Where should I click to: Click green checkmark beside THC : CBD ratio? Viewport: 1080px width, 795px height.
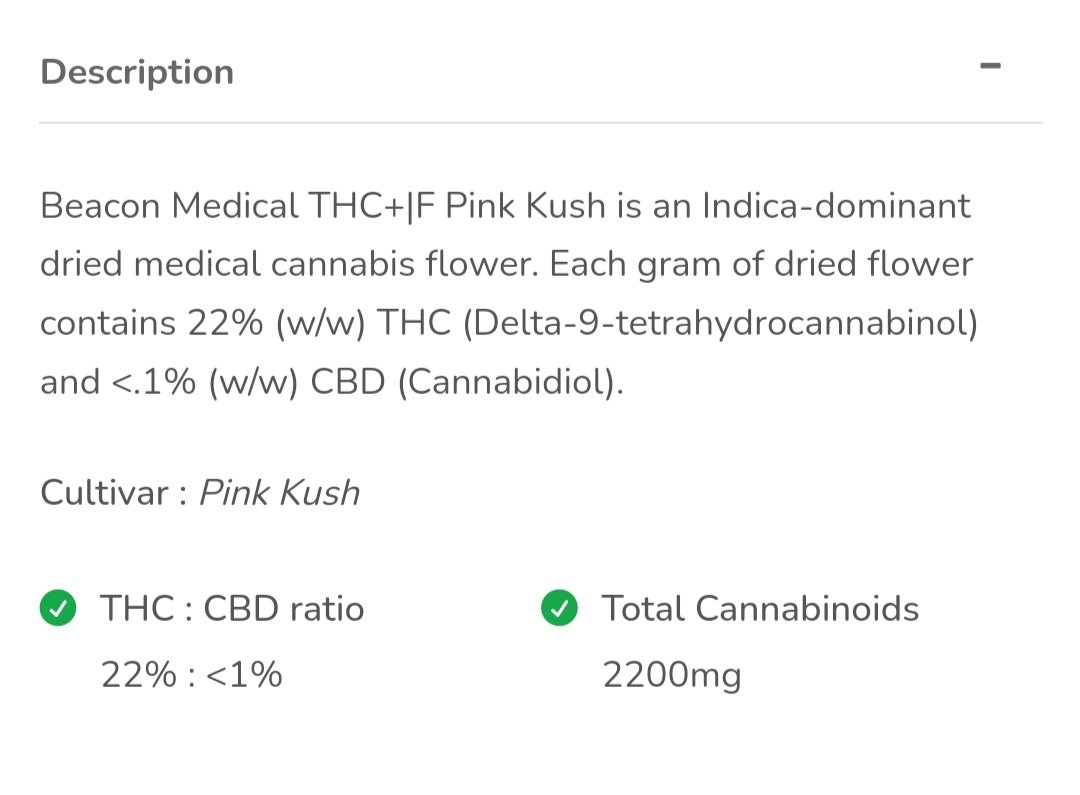point(58,608)
